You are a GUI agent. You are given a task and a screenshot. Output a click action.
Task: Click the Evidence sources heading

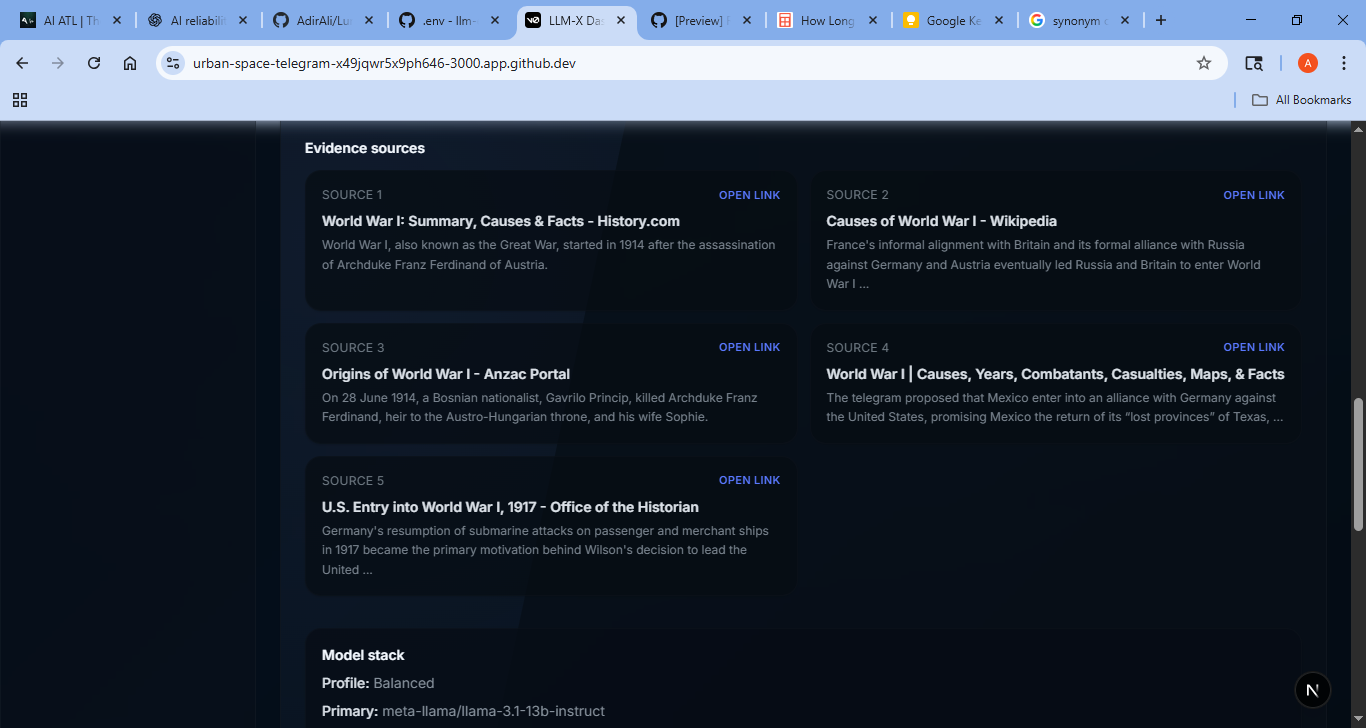click(x=365, y=148)
